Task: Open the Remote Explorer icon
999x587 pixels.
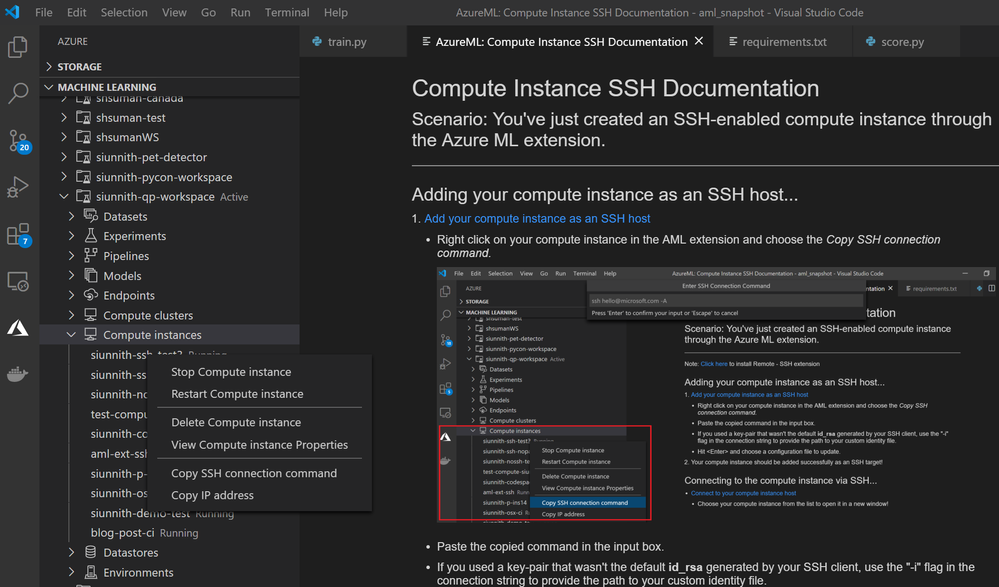Action: [18, 281]
